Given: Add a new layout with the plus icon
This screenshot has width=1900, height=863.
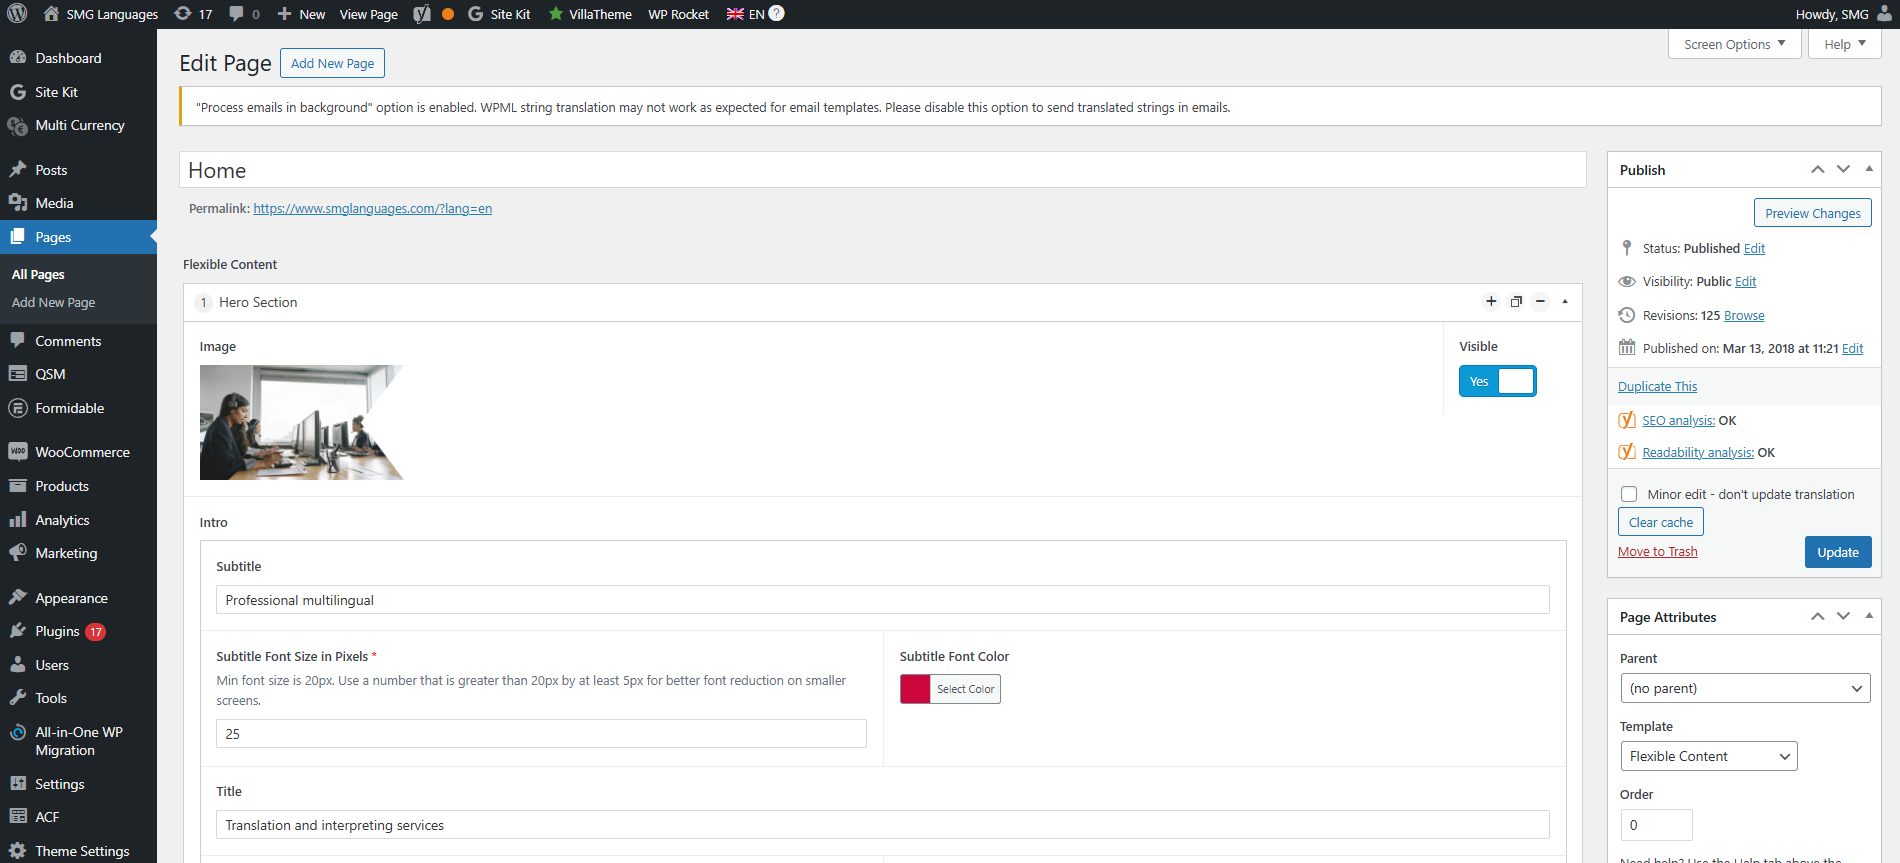Looking at the screenshot, I should coord(1491,302).
